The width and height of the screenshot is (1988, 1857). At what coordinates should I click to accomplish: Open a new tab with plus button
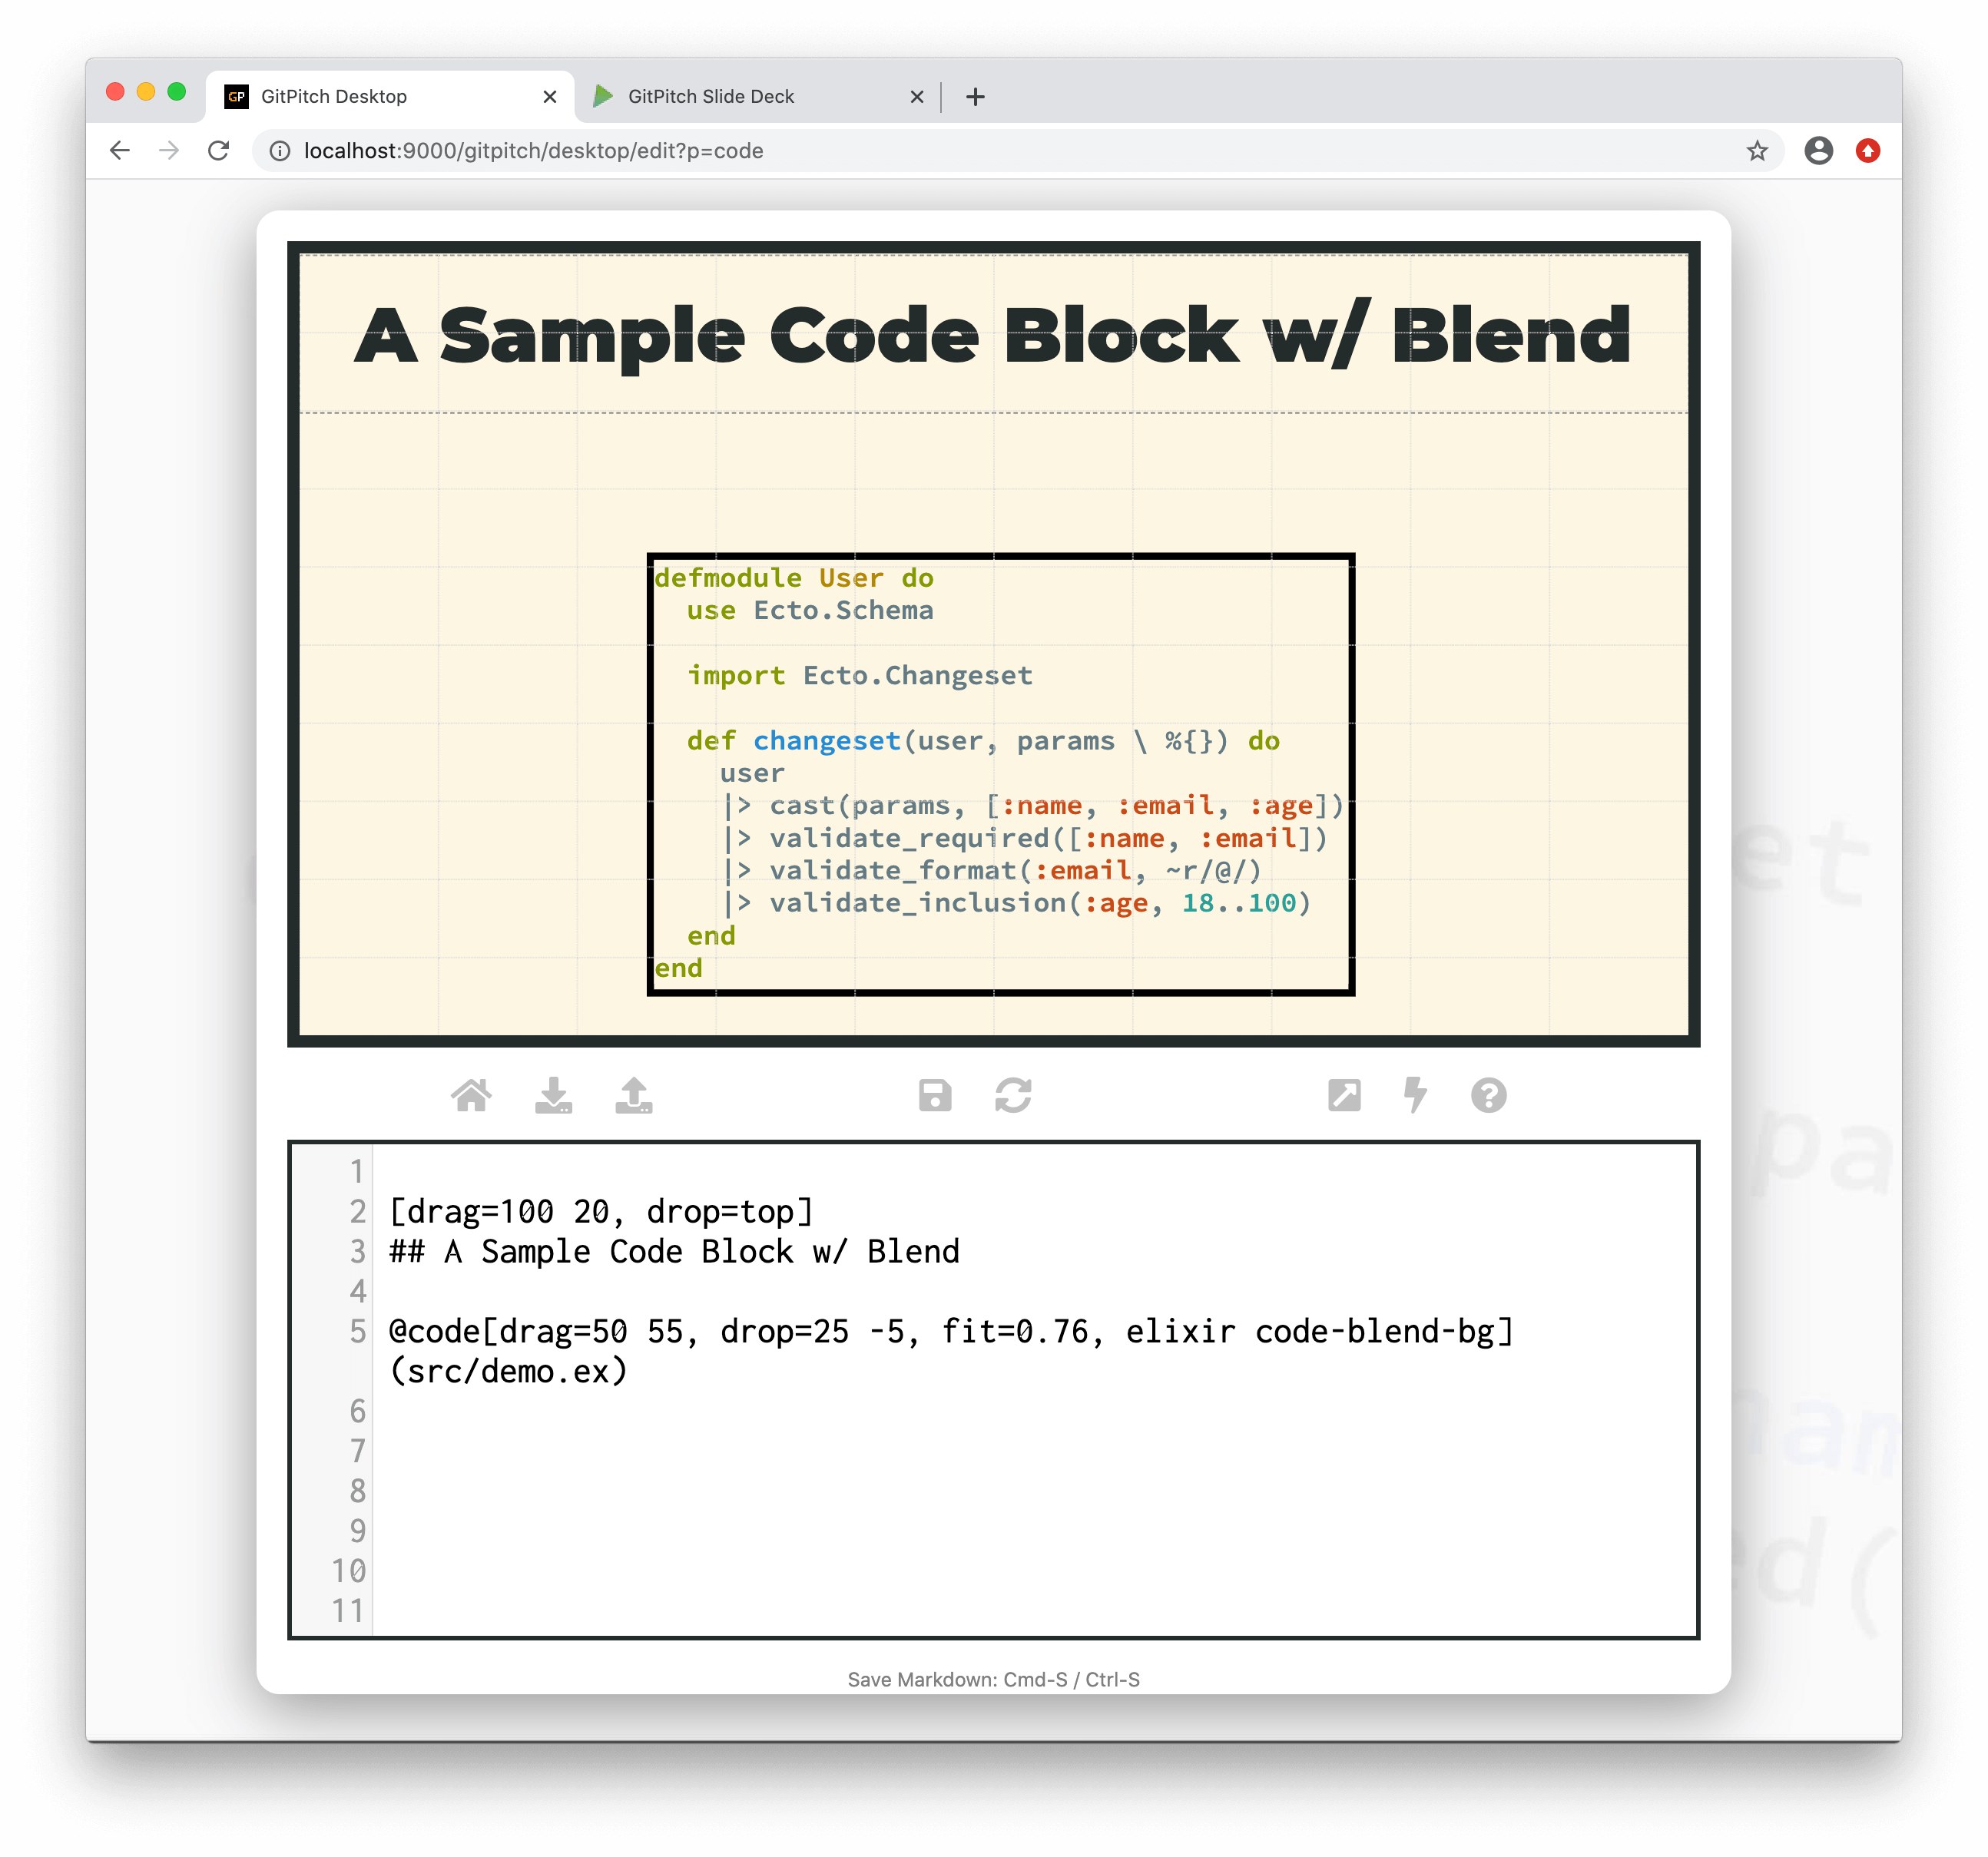coord(975,96)
